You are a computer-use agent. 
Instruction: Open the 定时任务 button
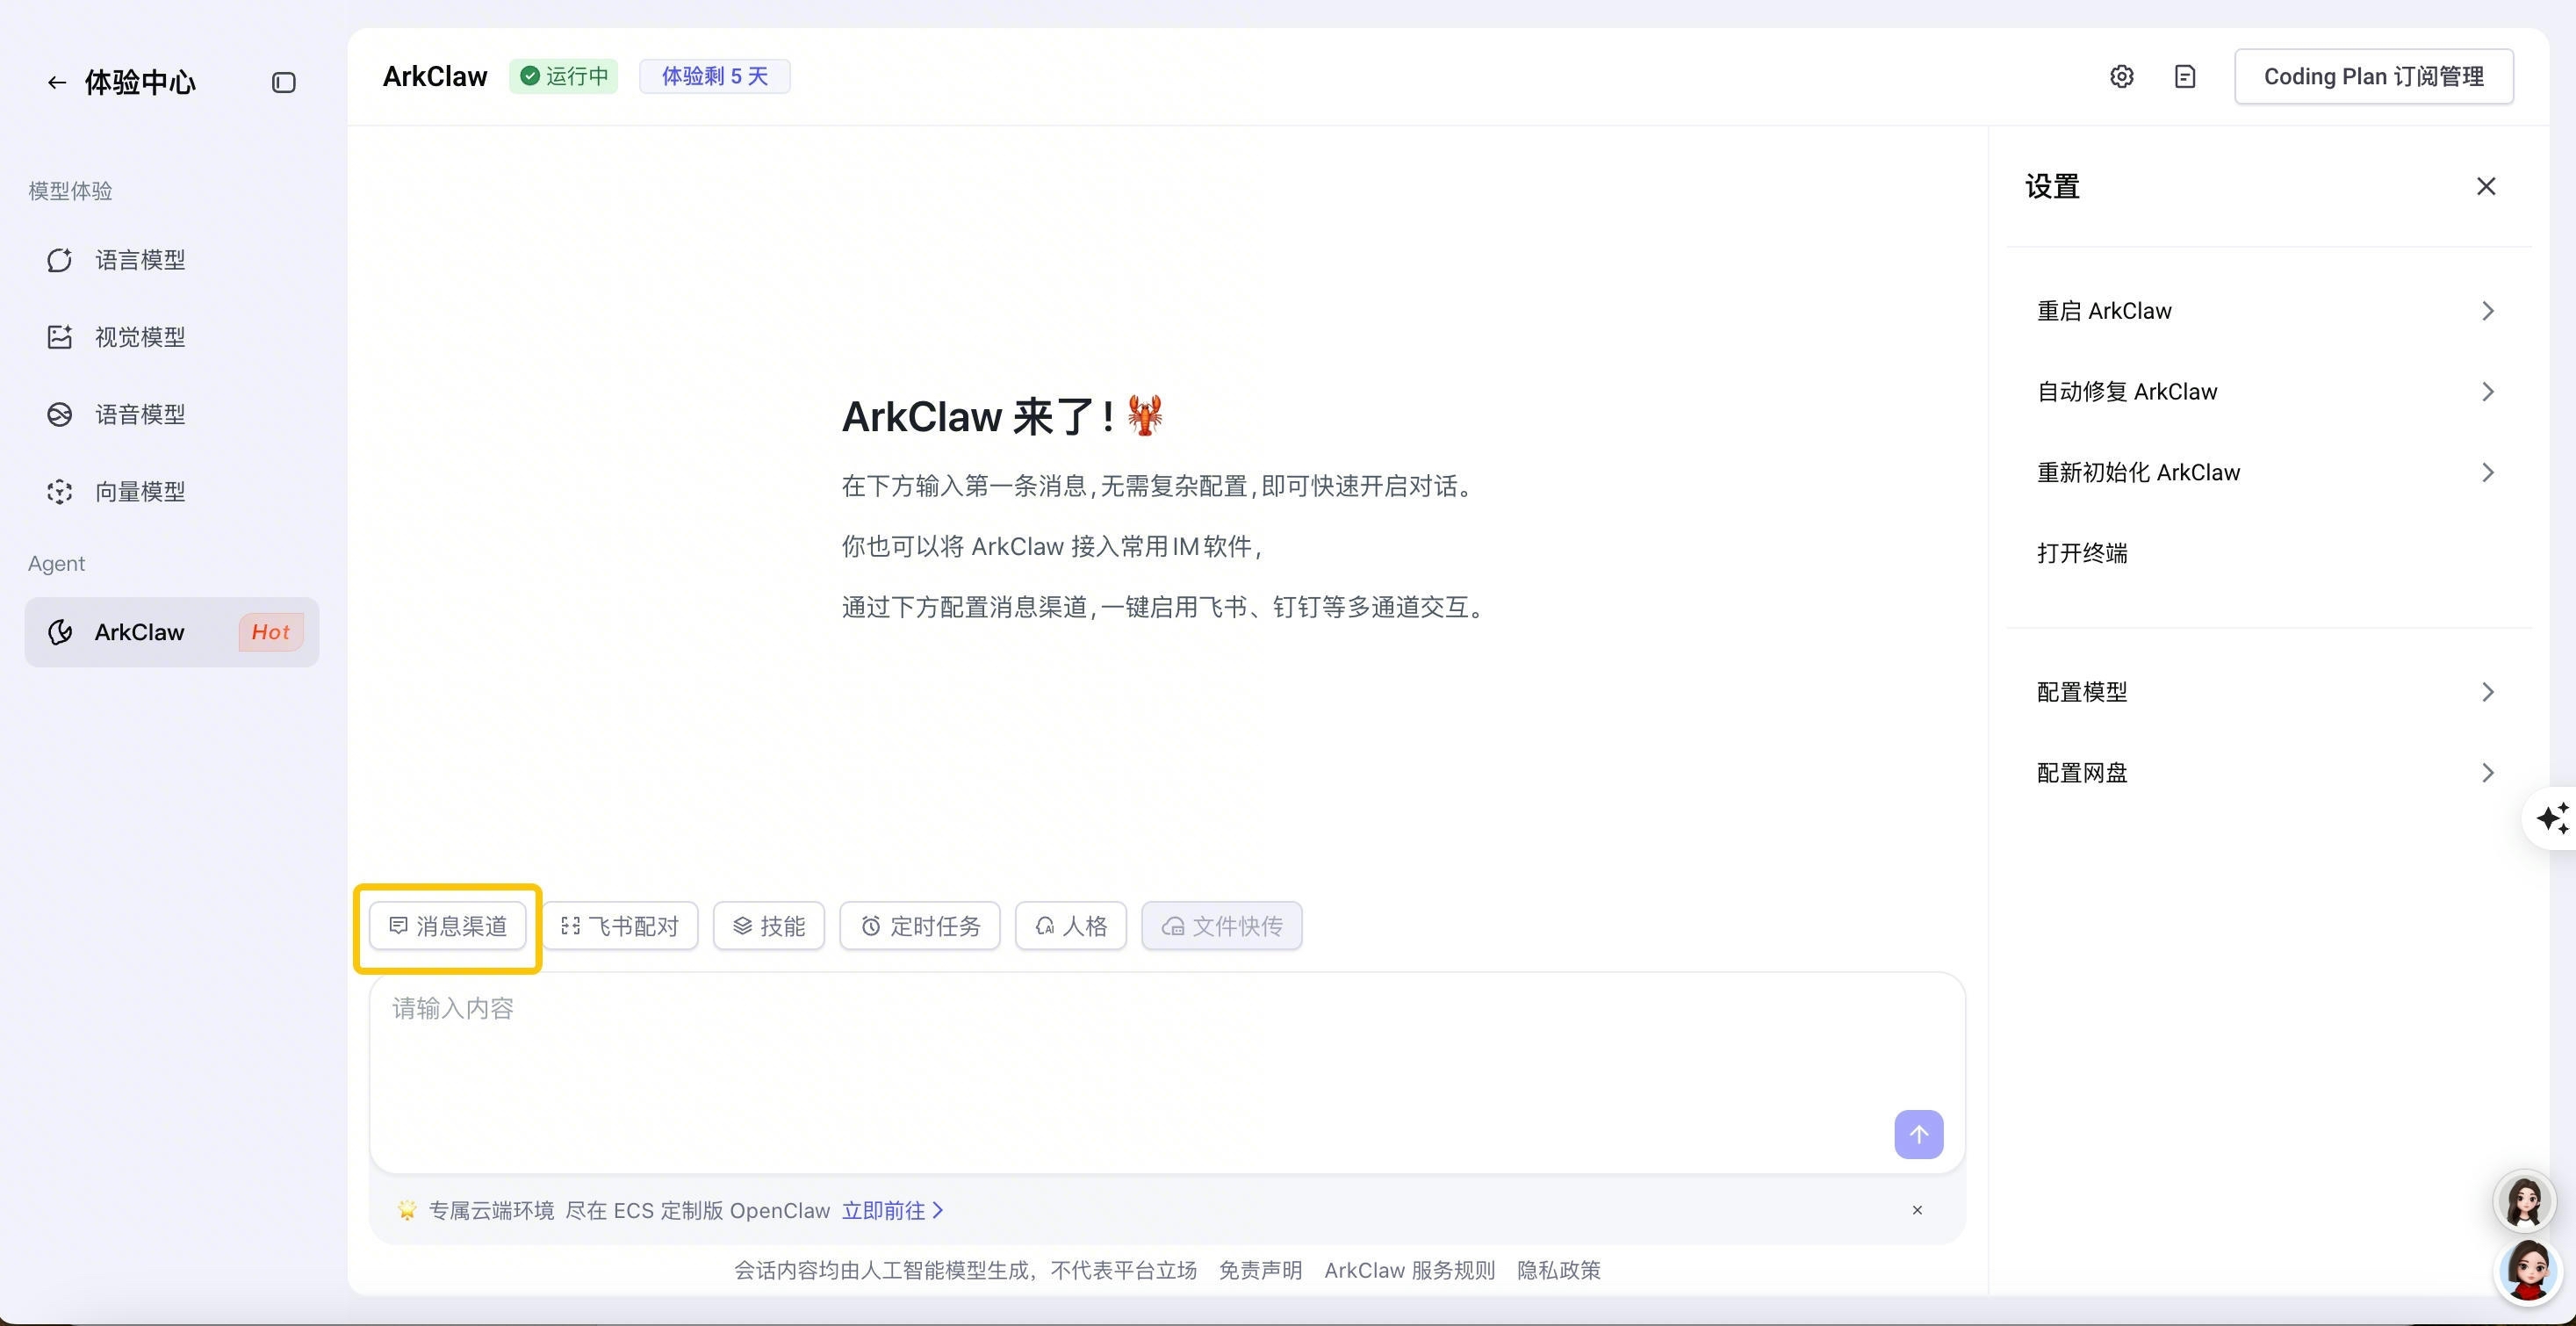coord(920,926)
